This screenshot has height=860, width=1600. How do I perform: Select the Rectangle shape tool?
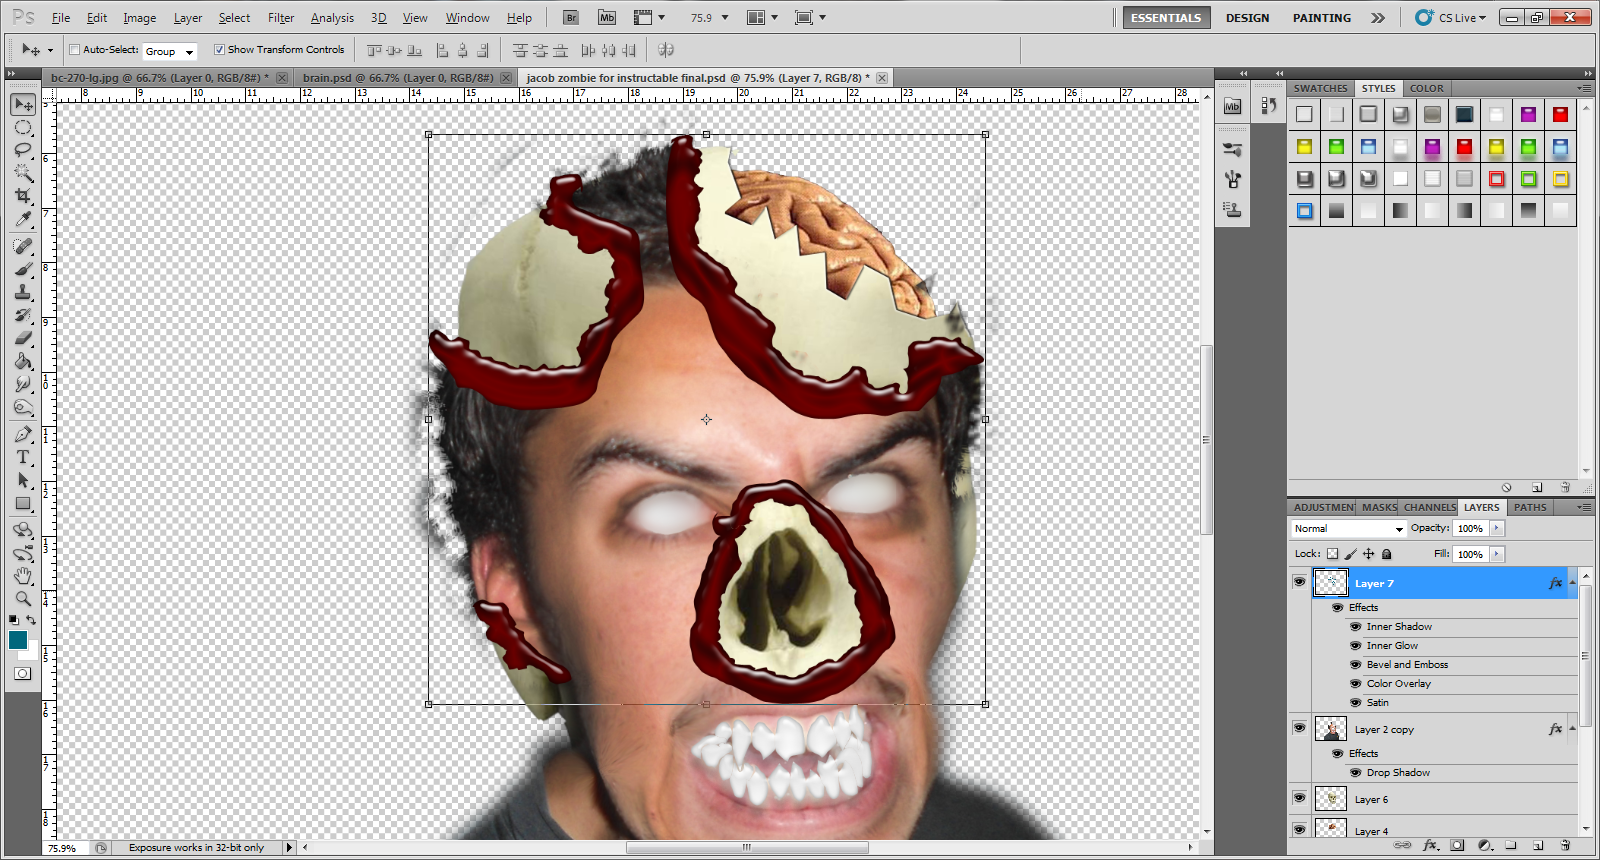click(23, 503)
